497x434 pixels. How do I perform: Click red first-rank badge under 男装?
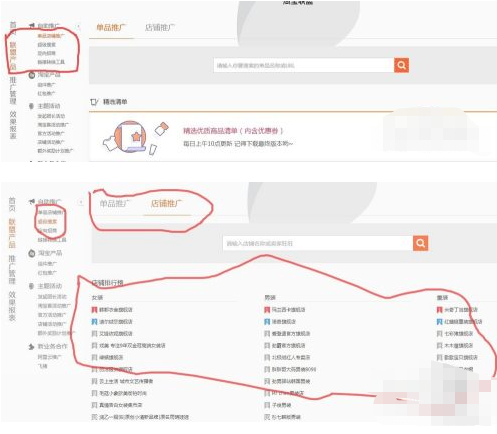coord(267,310)
